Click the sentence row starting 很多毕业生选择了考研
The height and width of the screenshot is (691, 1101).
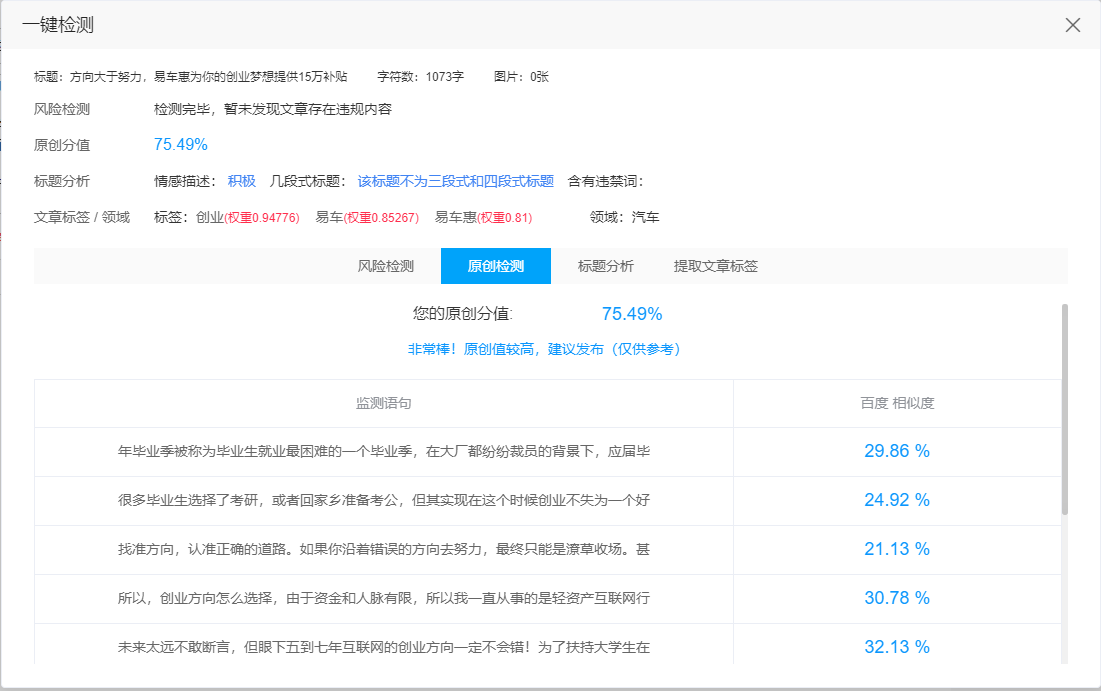coord(383,501)
